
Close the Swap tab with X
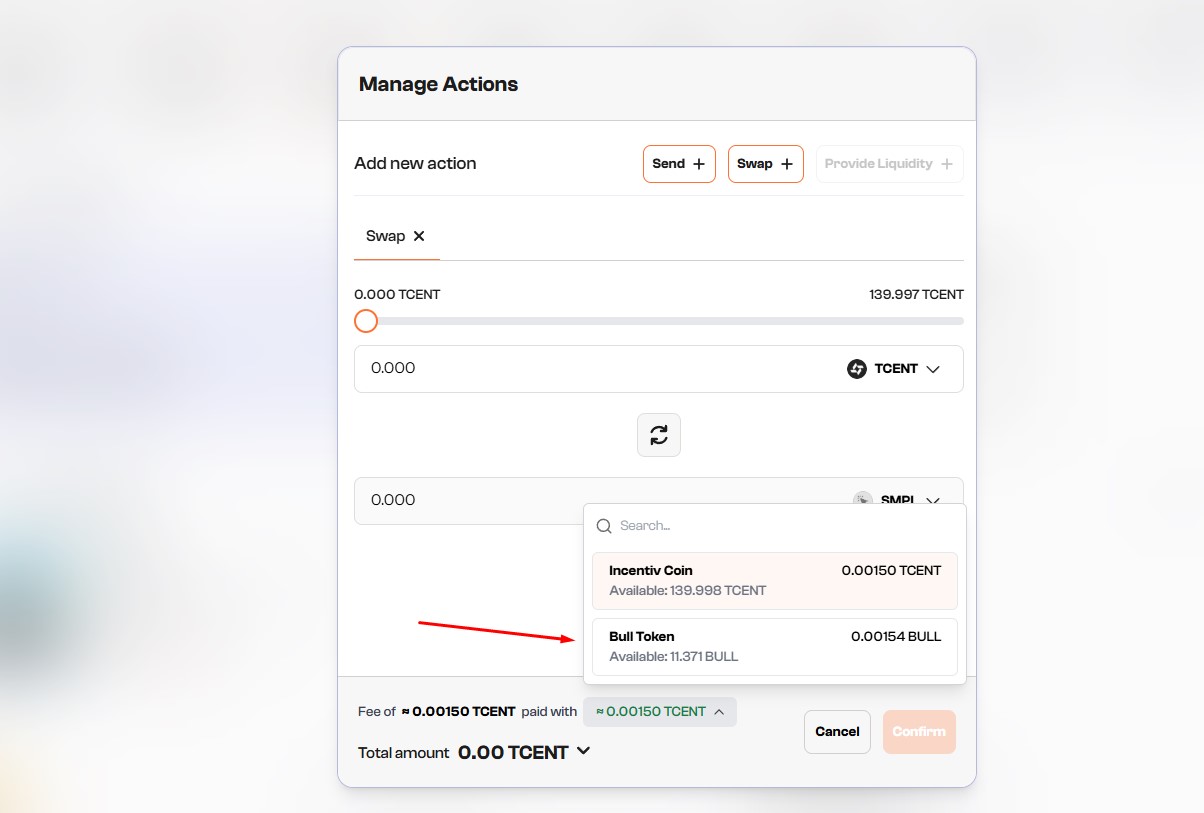pyautogui.click(x=419, y=236)
